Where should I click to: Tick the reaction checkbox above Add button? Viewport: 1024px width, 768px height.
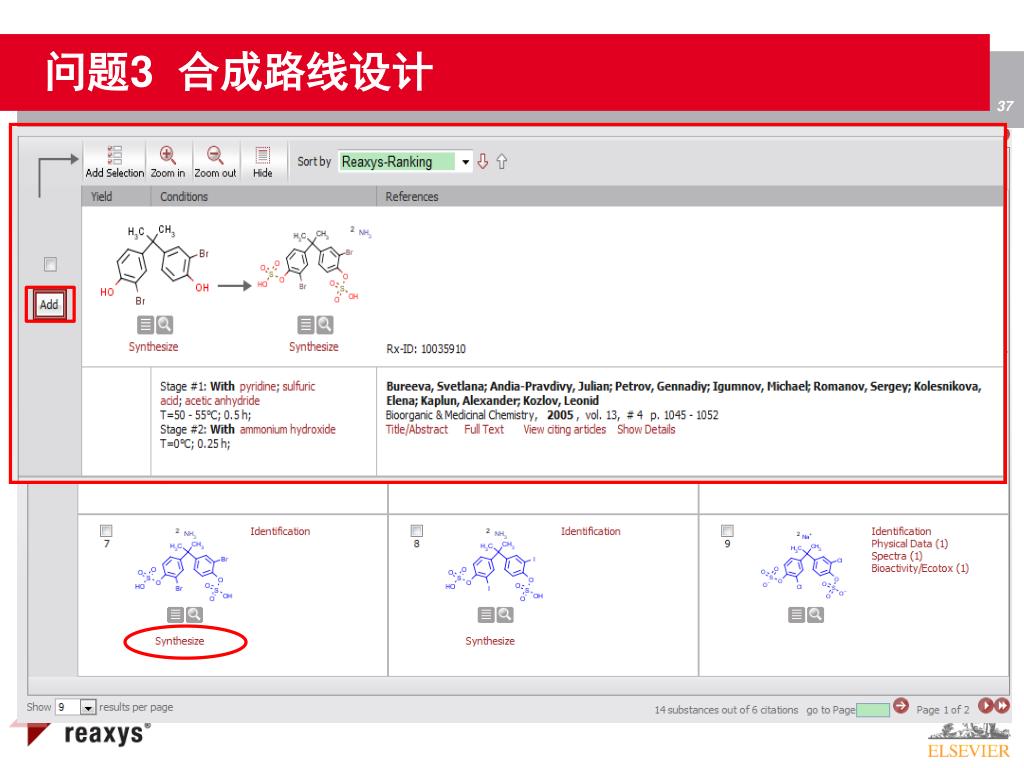point(50,264)
